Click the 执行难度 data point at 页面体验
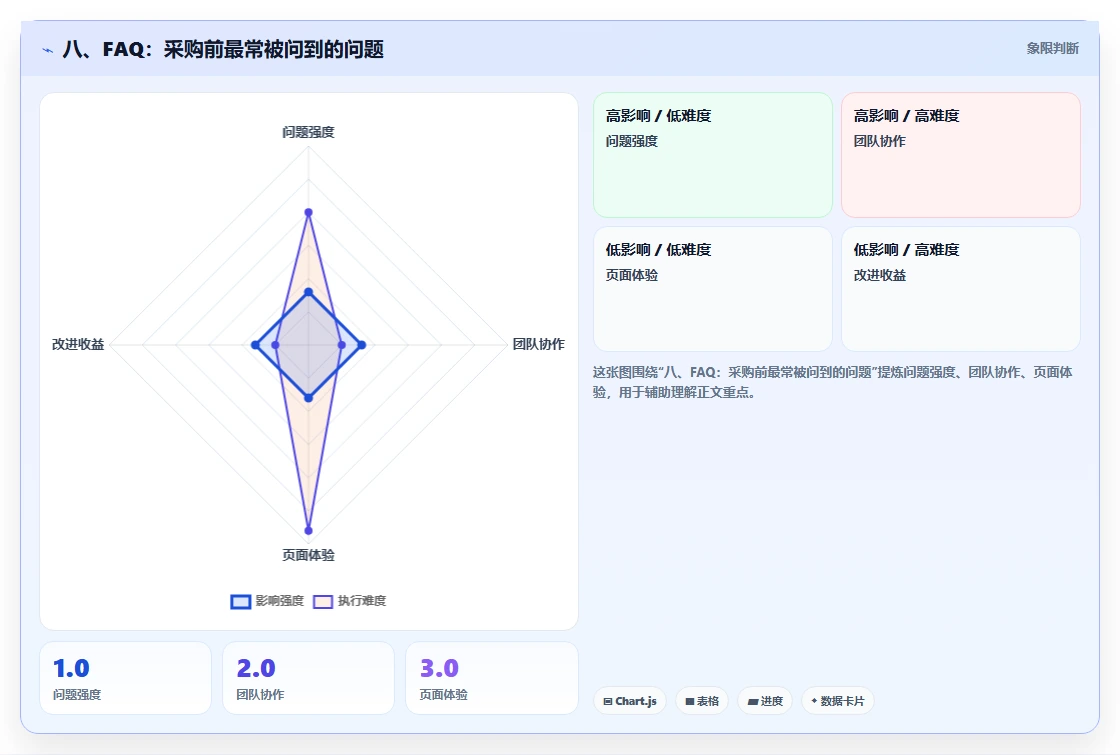 click(309, 531)
